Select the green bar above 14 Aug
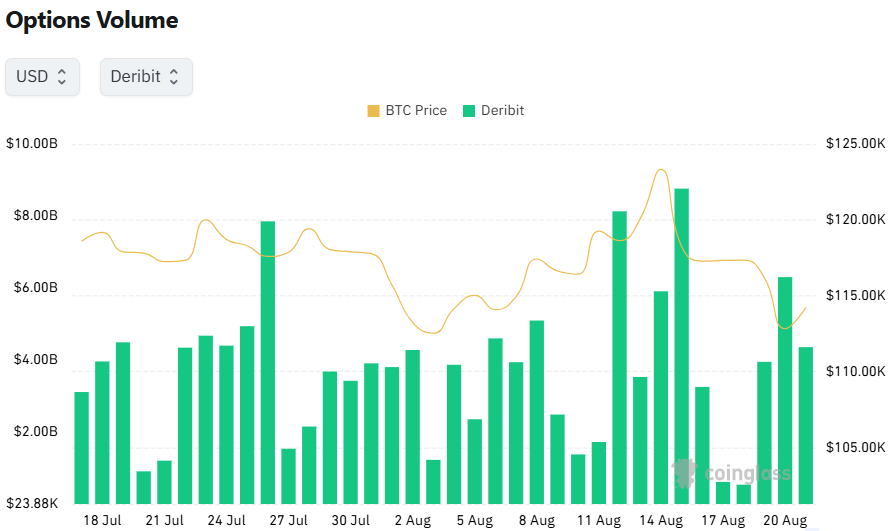Image resolution: width=889 pixels, height=531 pixels. click(661, 397)
